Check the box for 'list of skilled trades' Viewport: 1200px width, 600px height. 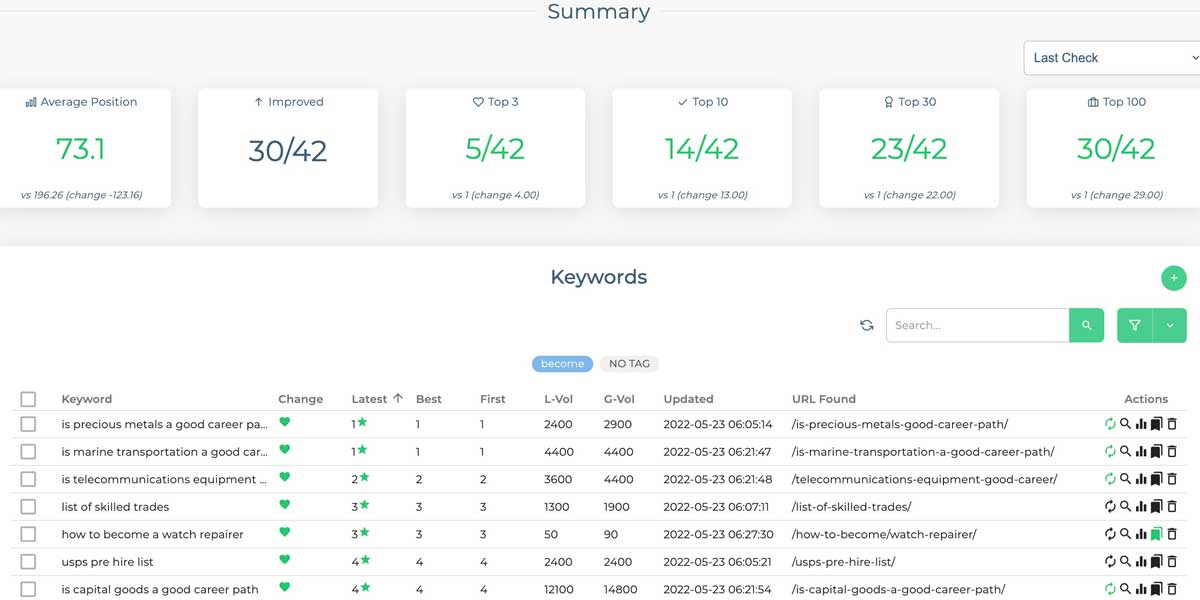tap(28, 507)
